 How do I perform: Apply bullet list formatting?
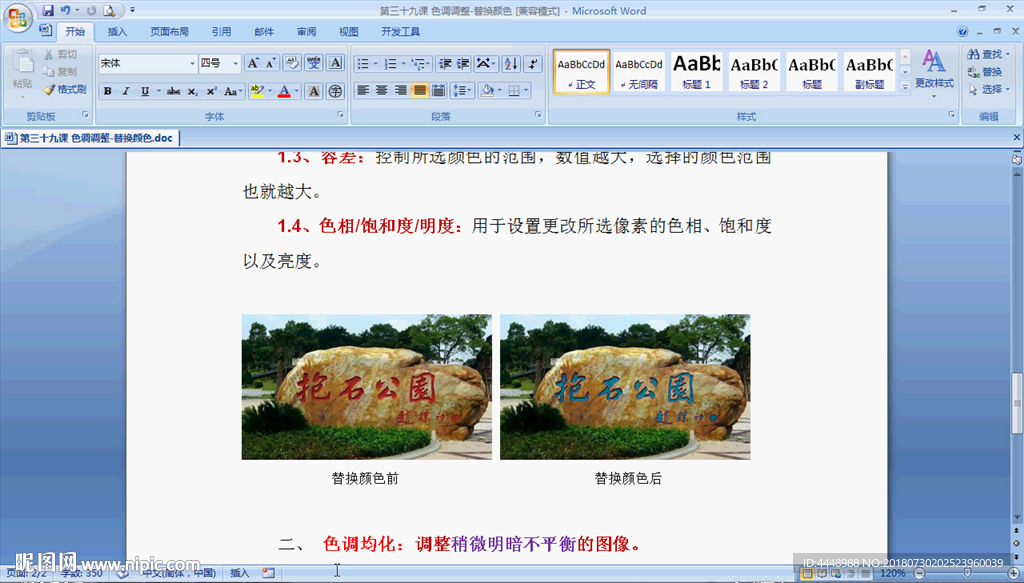(x=364, y=63)
